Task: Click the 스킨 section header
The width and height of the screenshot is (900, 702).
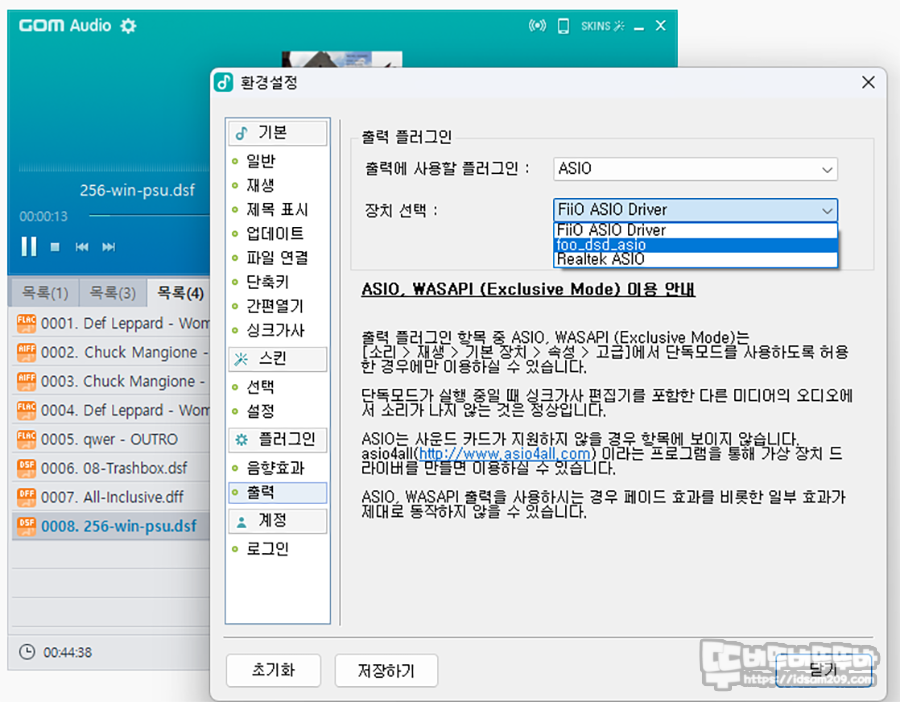Action: pos(278,359)
